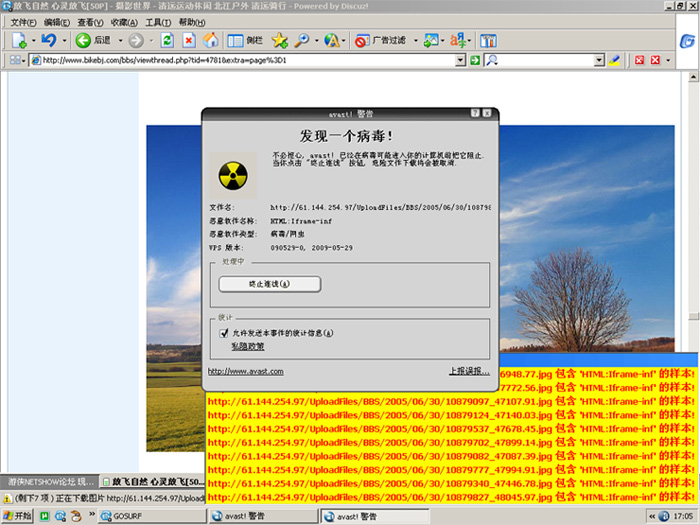Click the ad filter (广告过滤) icon
The width and height of the screenshot is (700, 525).
pos(361,41)
